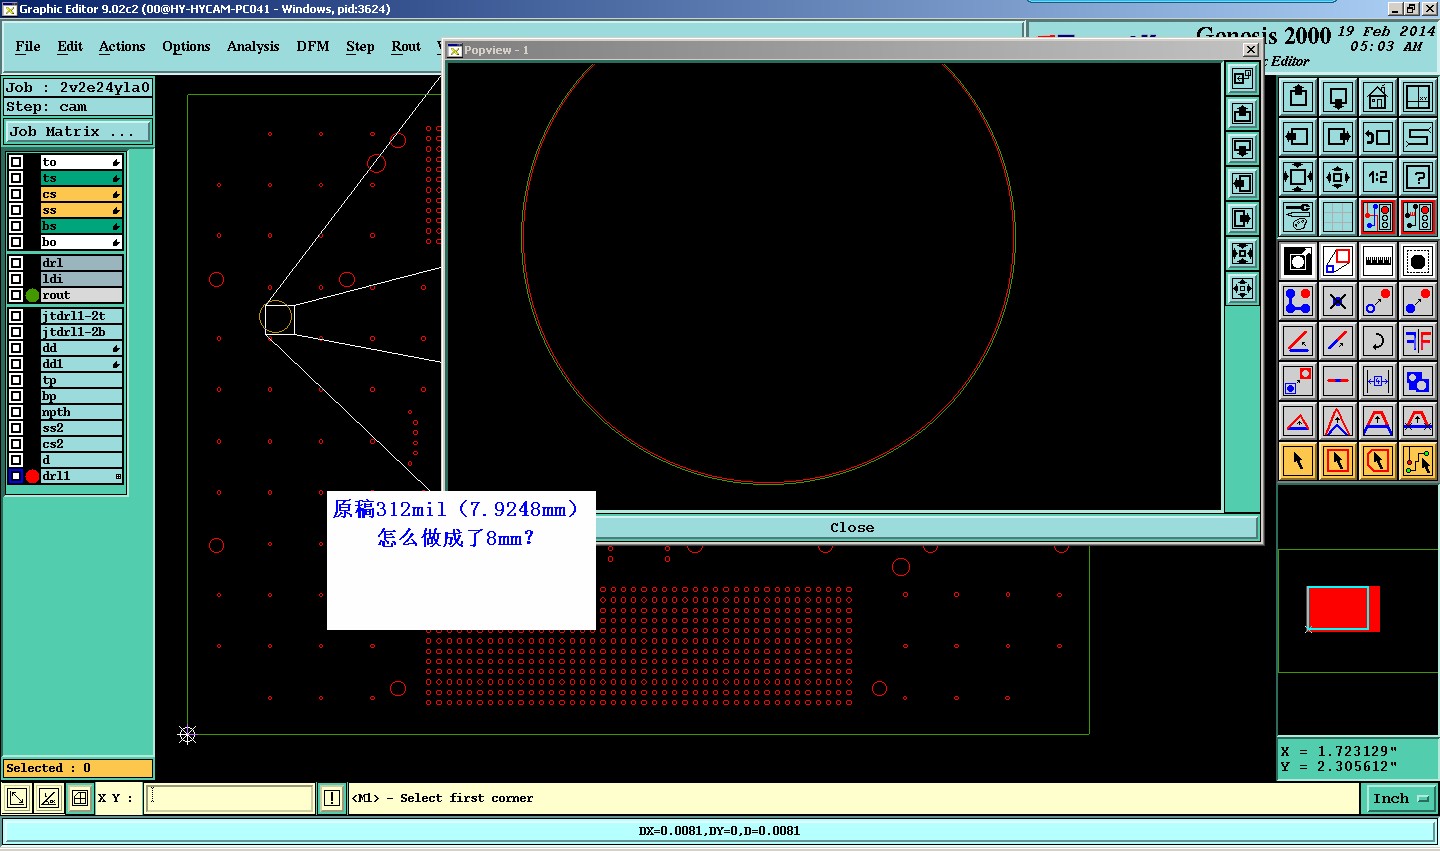Toggle the drl1 layer checkbox
The width and height of the screenshot is (1440, 851).
point(16,476)
